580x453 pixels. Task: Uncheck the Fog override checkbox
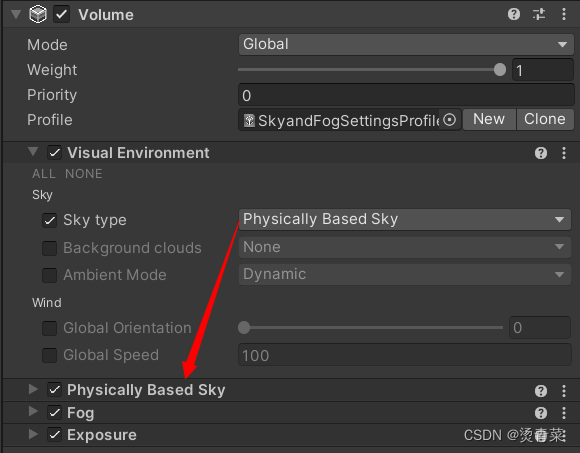pyautogui.click(x=55, y=412)
